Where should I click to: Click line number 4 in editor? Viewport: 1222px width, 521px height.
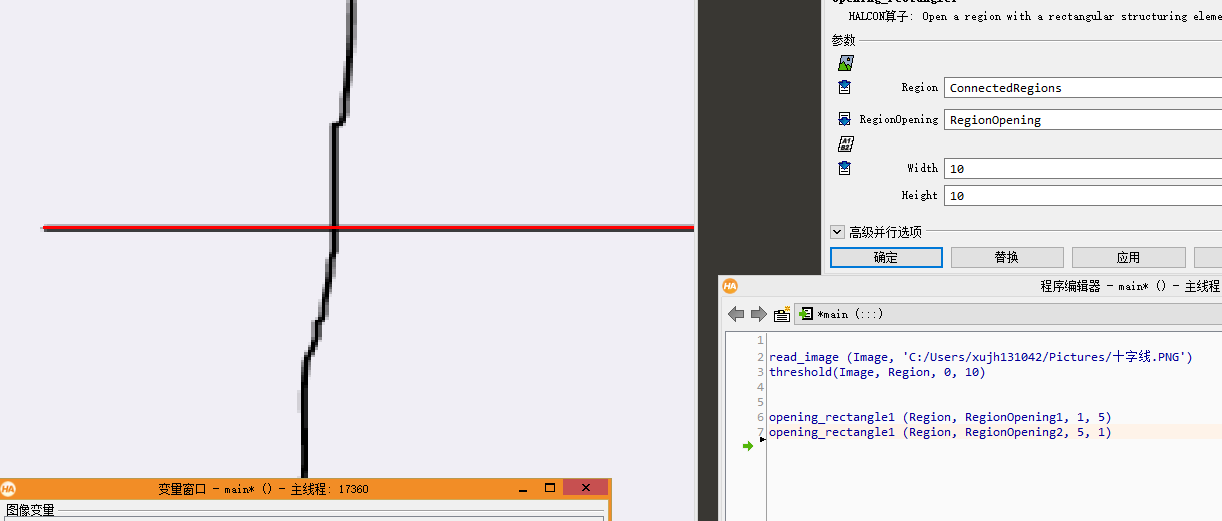760,387
